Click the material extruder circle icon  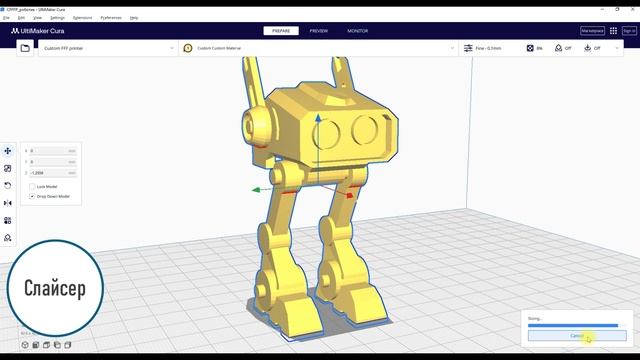pyautogui.click(x=188, y=48)
